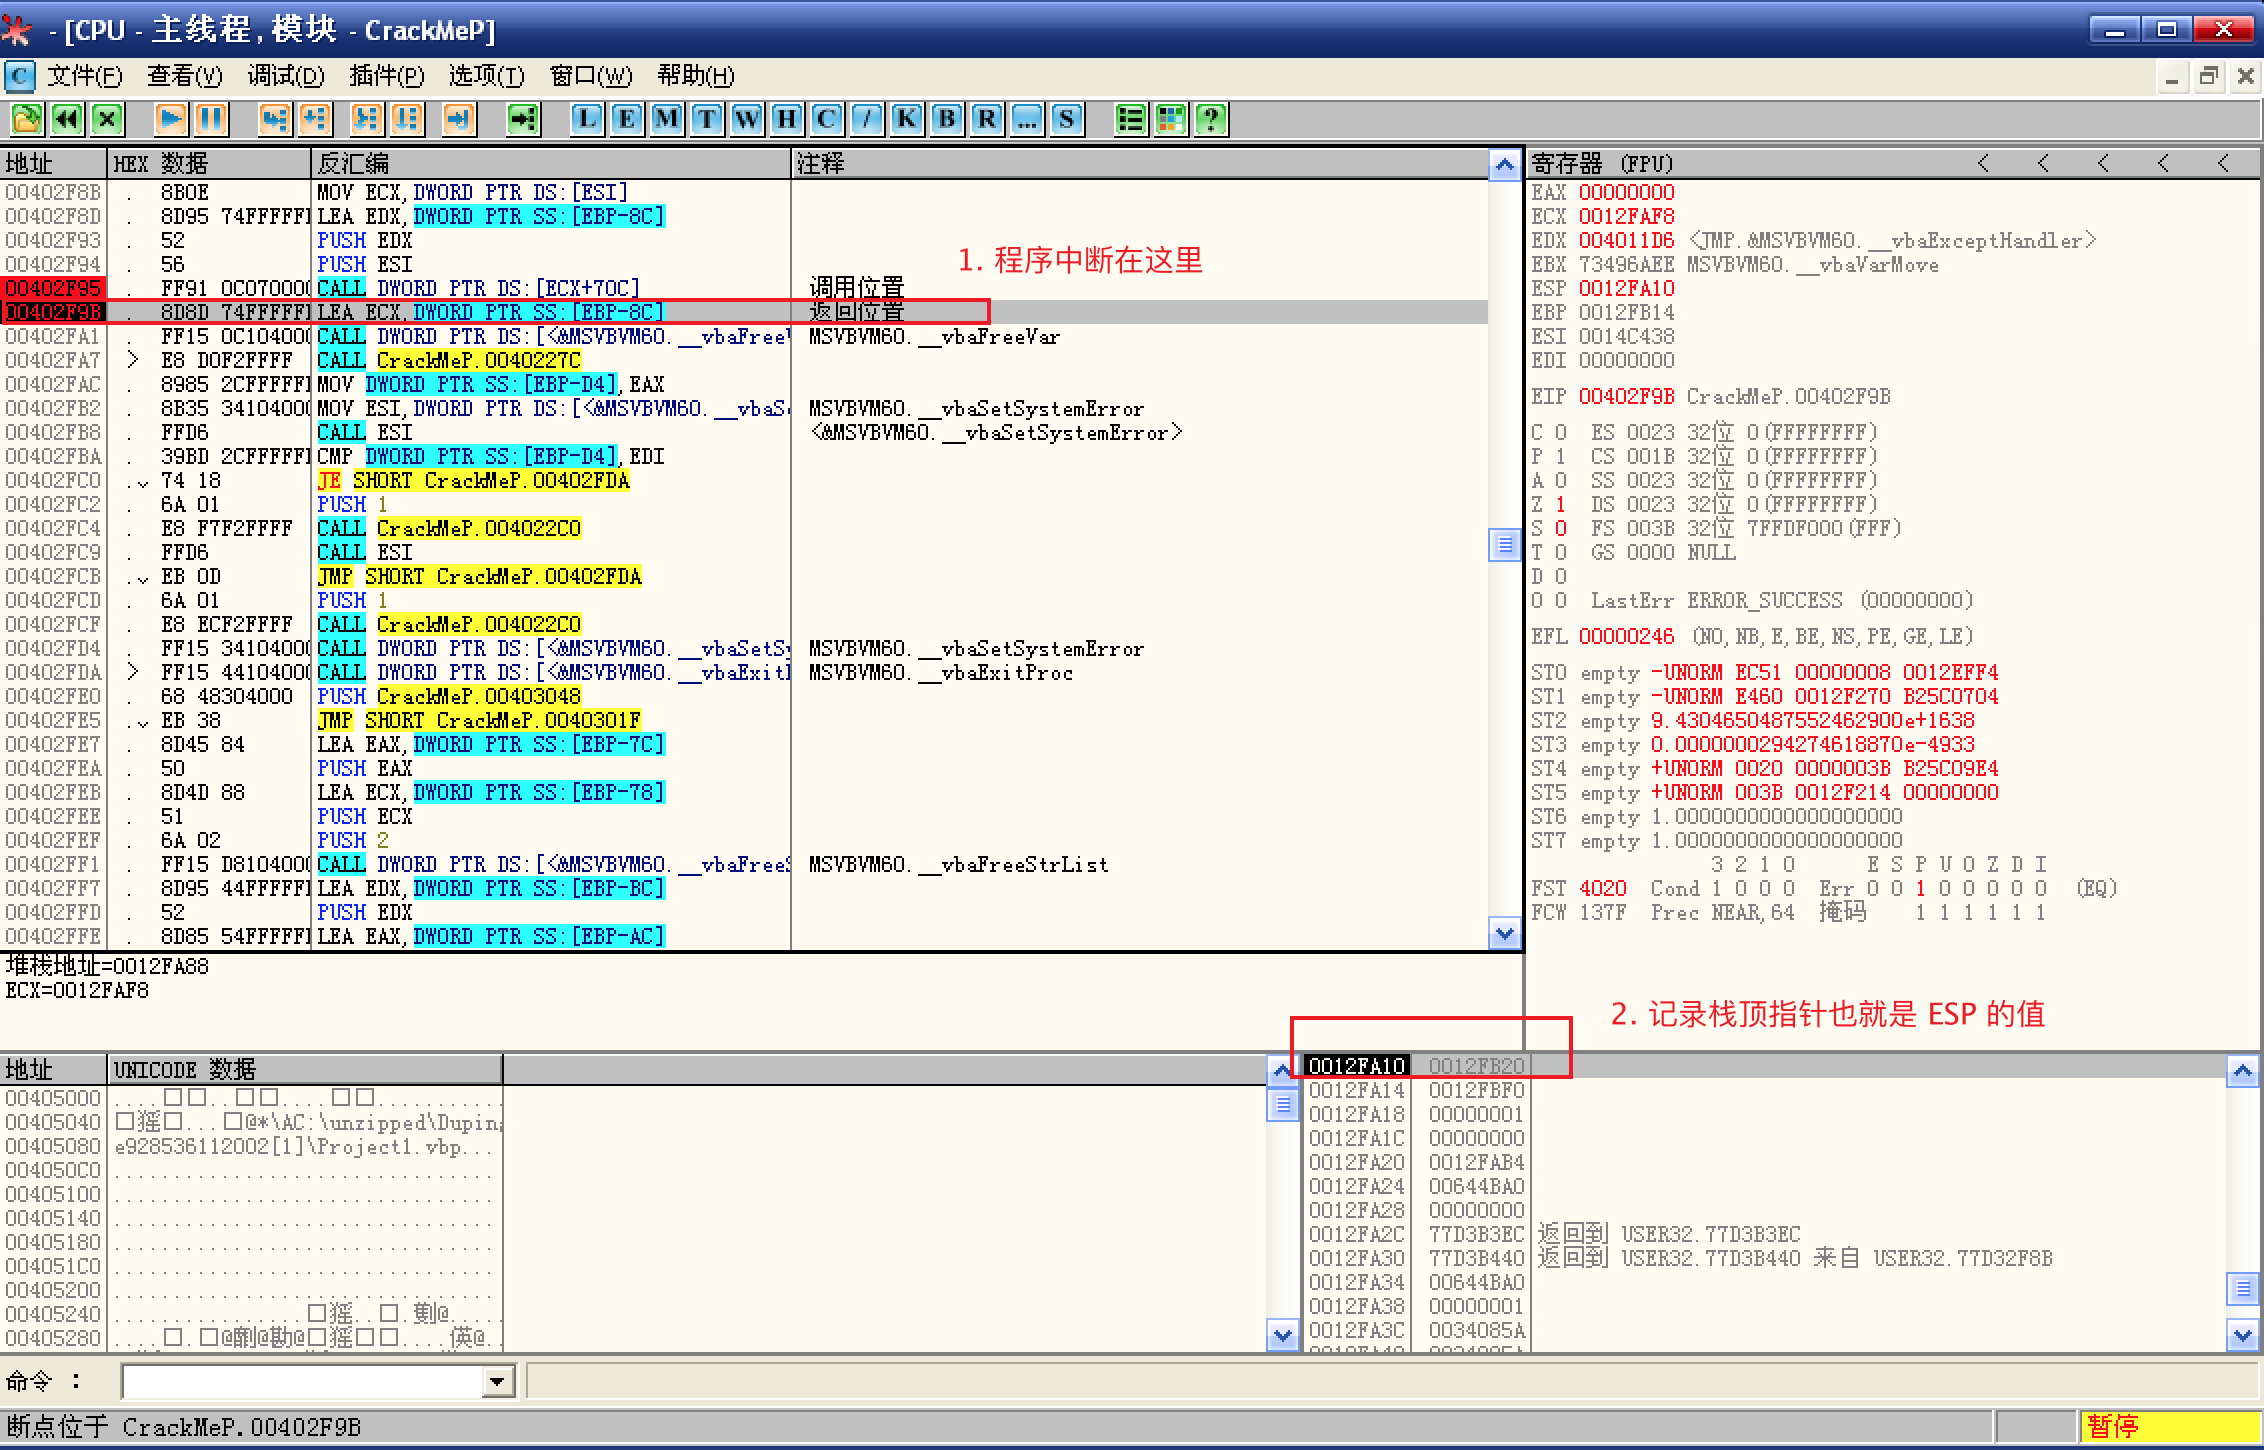
Task: Click the Step into toolbar icon
Action: point(274,120)
